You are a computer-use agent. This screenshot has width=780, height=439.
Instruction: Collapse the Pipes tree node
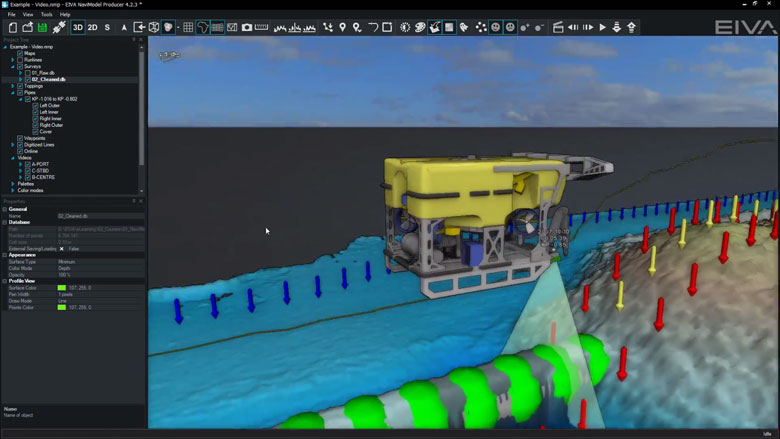[x=13, y=92]
